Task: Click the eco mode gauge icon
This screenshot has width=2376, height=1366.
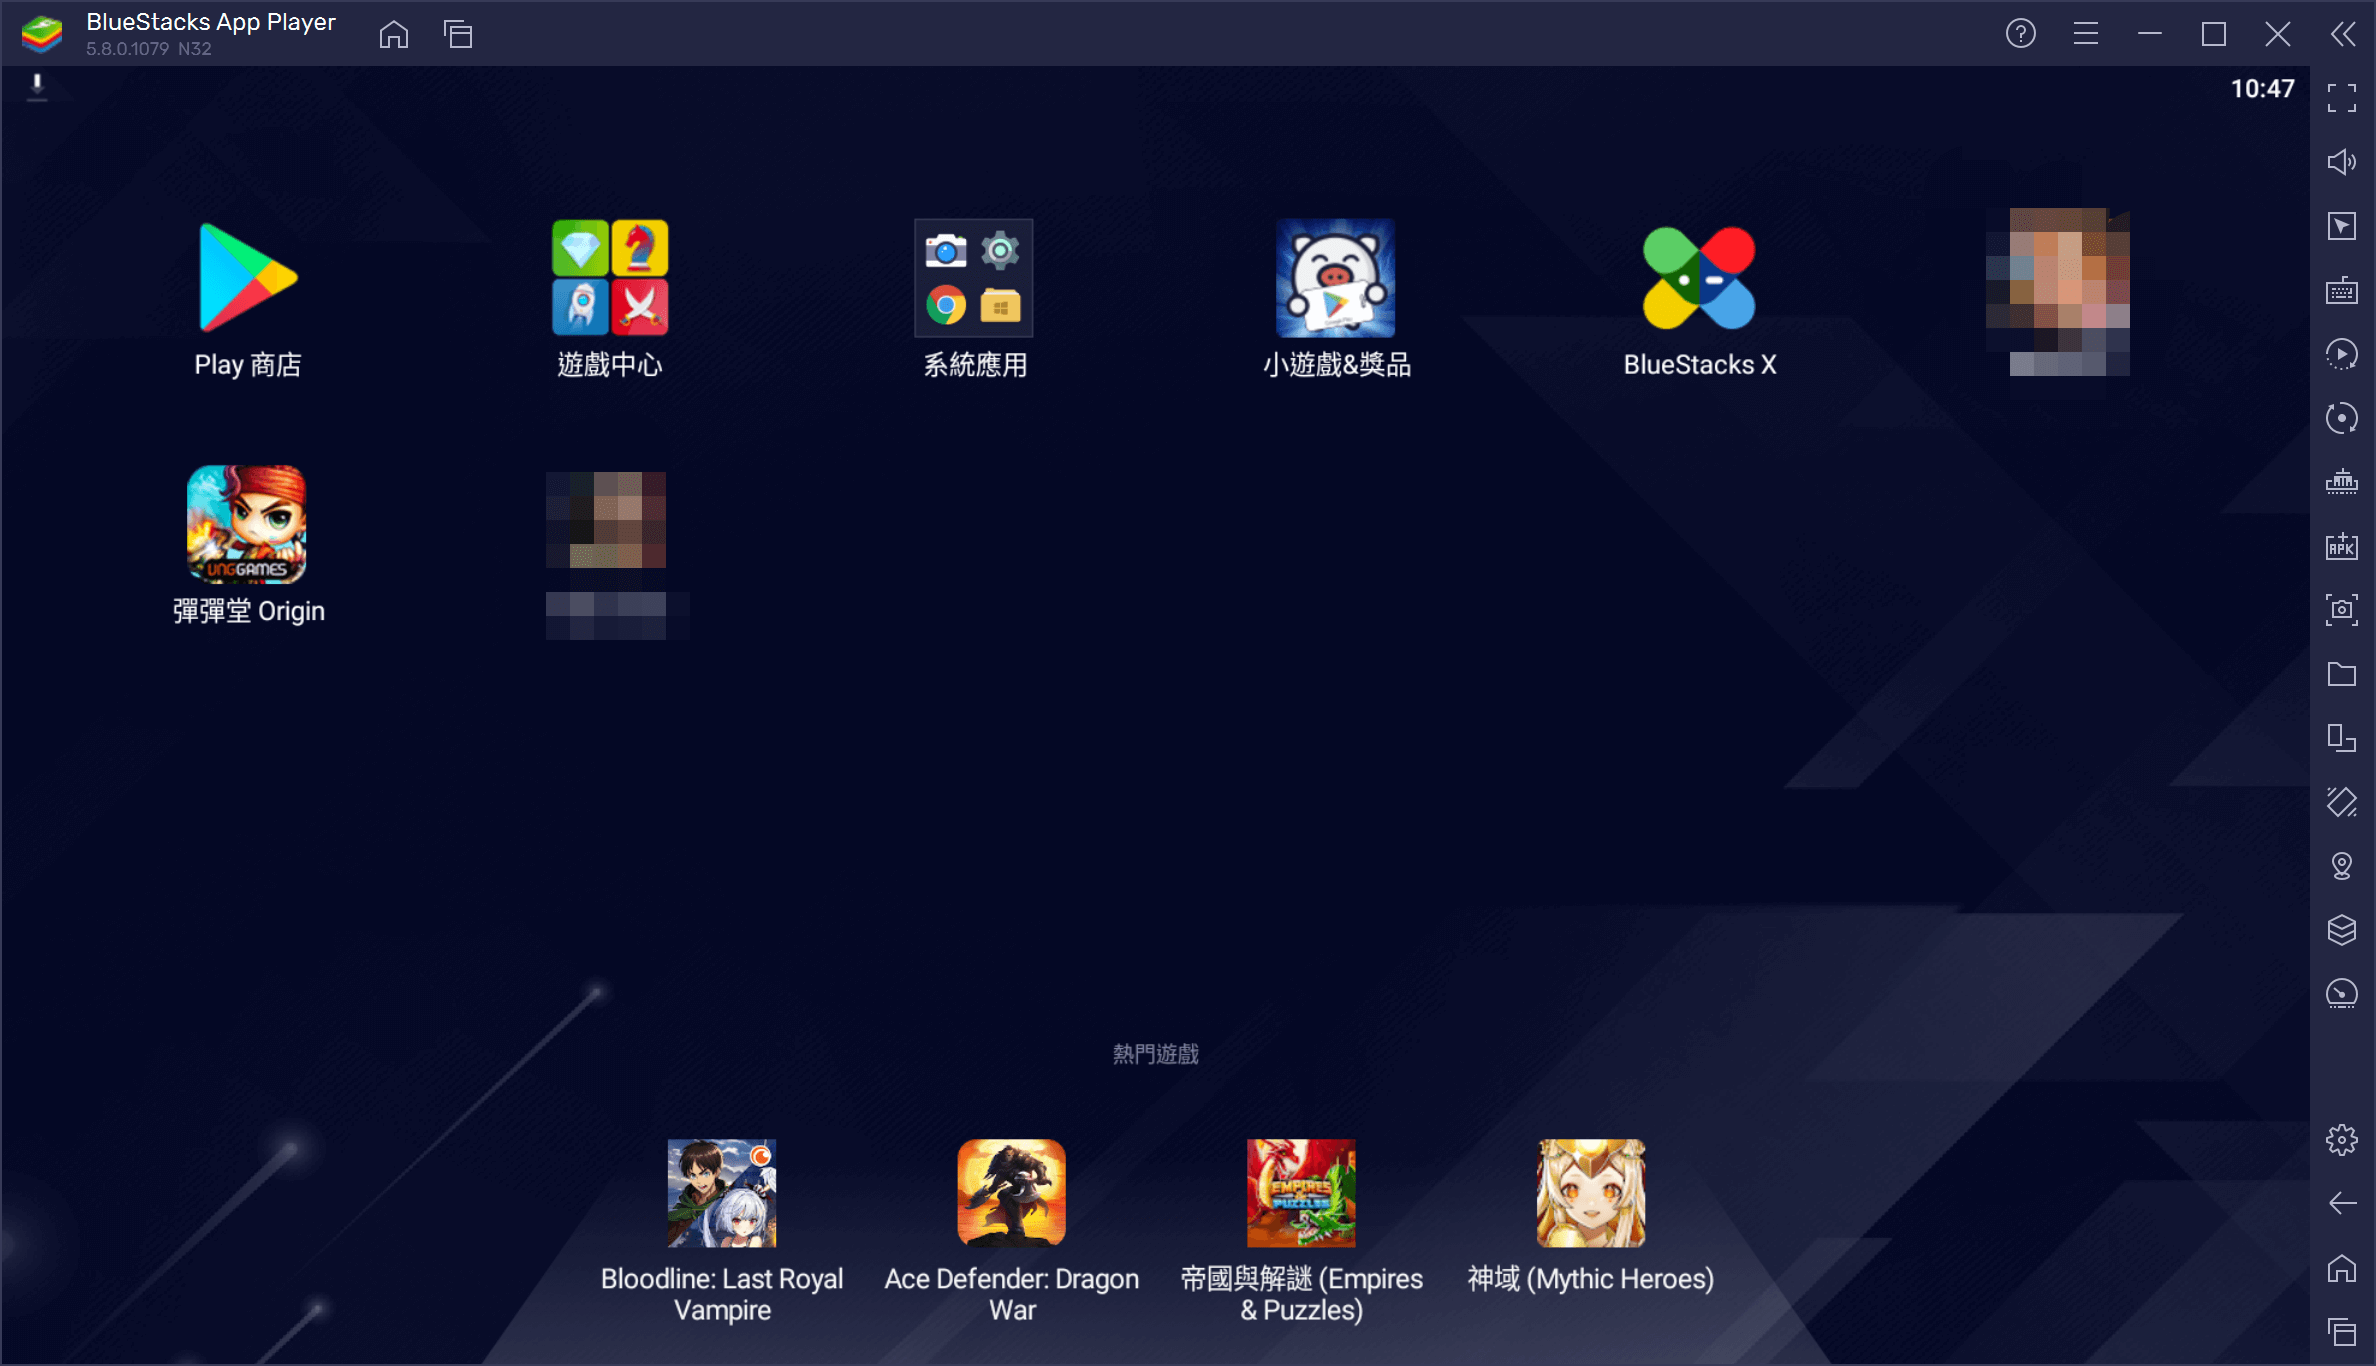Action: (x=2342, y=994)
